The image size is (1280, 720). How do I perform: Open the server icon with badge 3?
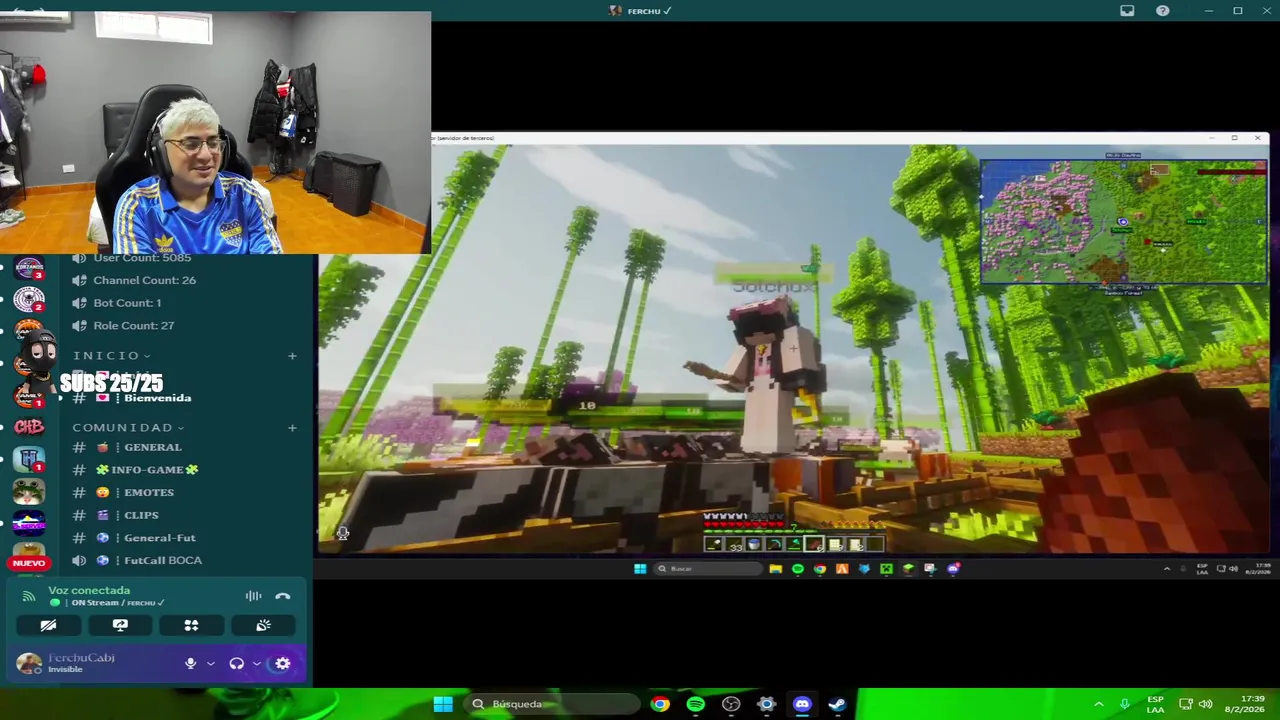point(29,268)
